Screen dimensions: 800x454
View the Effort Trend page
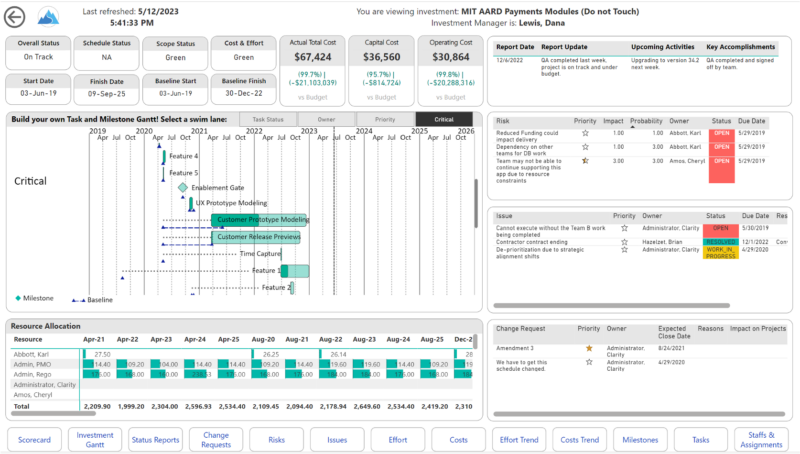point(519,440)
